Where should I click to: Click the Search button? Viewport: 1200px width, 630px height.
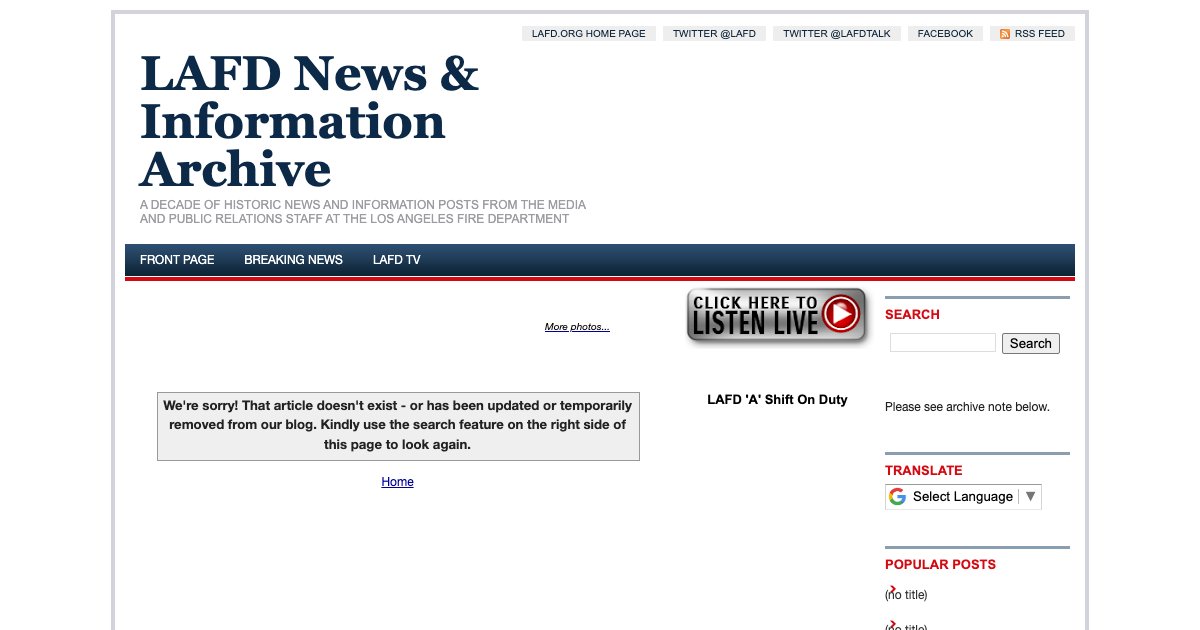[x=1030, y=343]
